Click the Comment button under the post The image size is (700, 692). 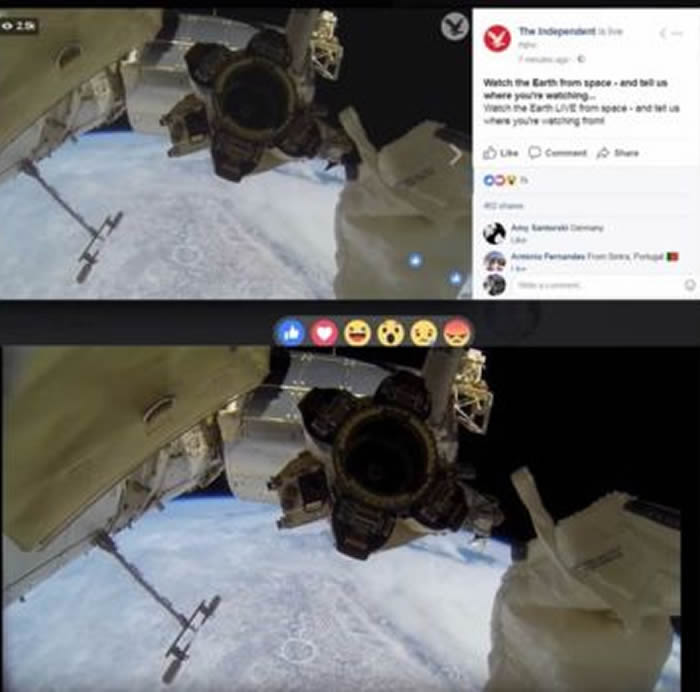(558, 153)
